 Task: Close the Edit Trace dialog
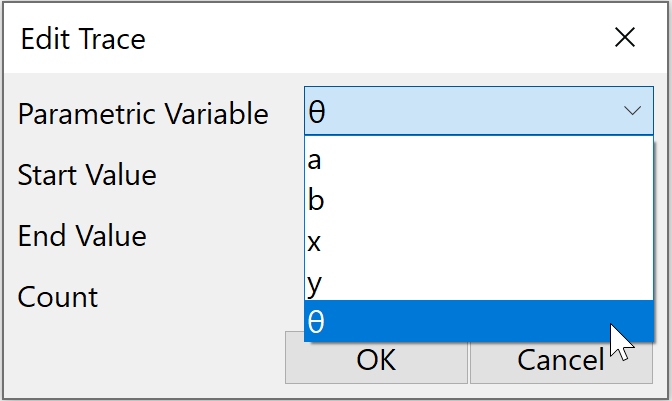tap(625, 38)
